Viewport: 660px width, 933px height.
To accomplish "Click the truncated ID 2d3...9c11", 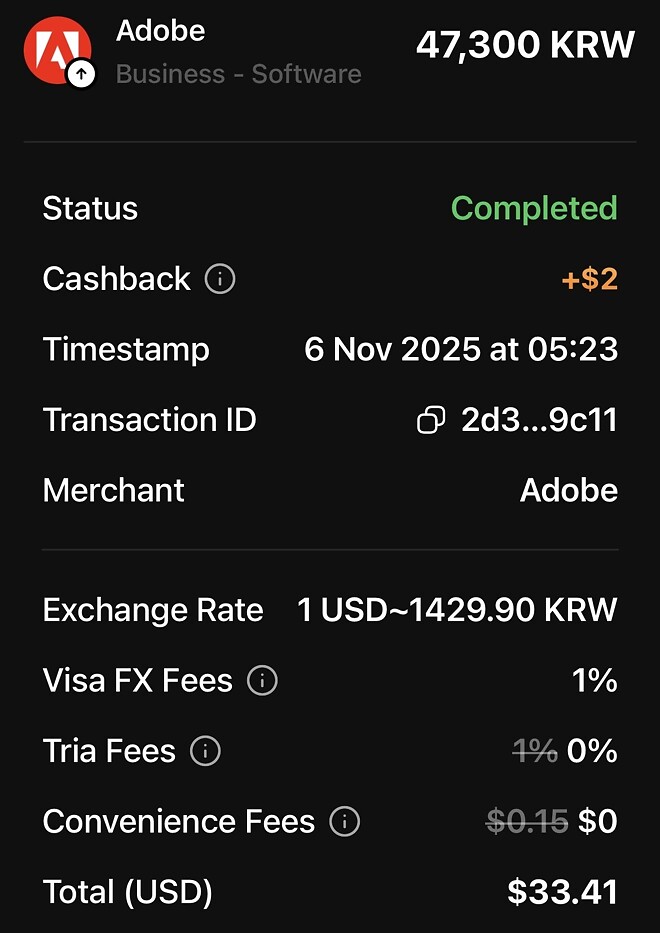I will coord(539,421).
